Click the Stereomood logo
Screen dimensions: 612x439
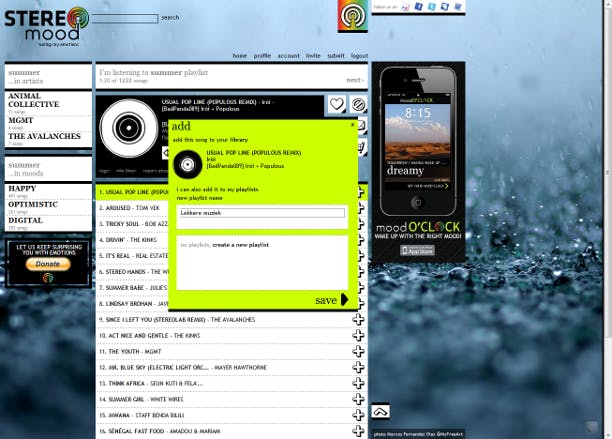click(x=47, y=27)
